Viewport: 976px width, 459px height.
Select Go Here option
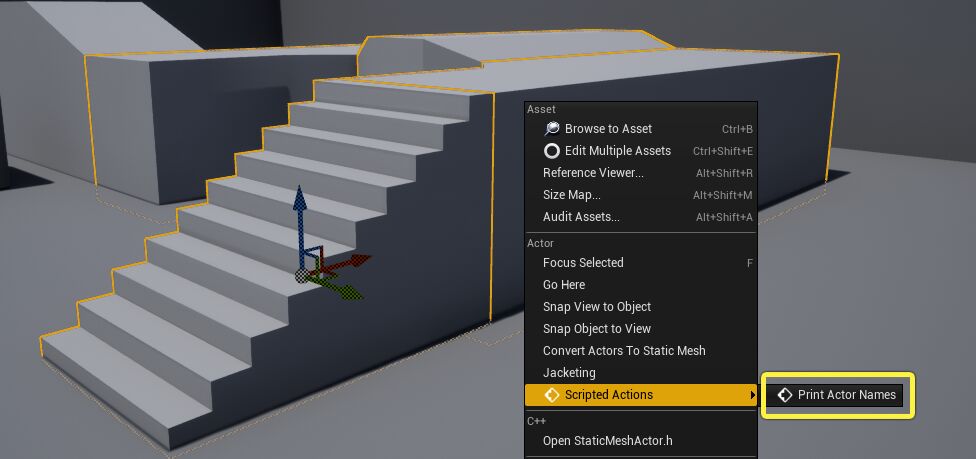(x=640, y=285)
